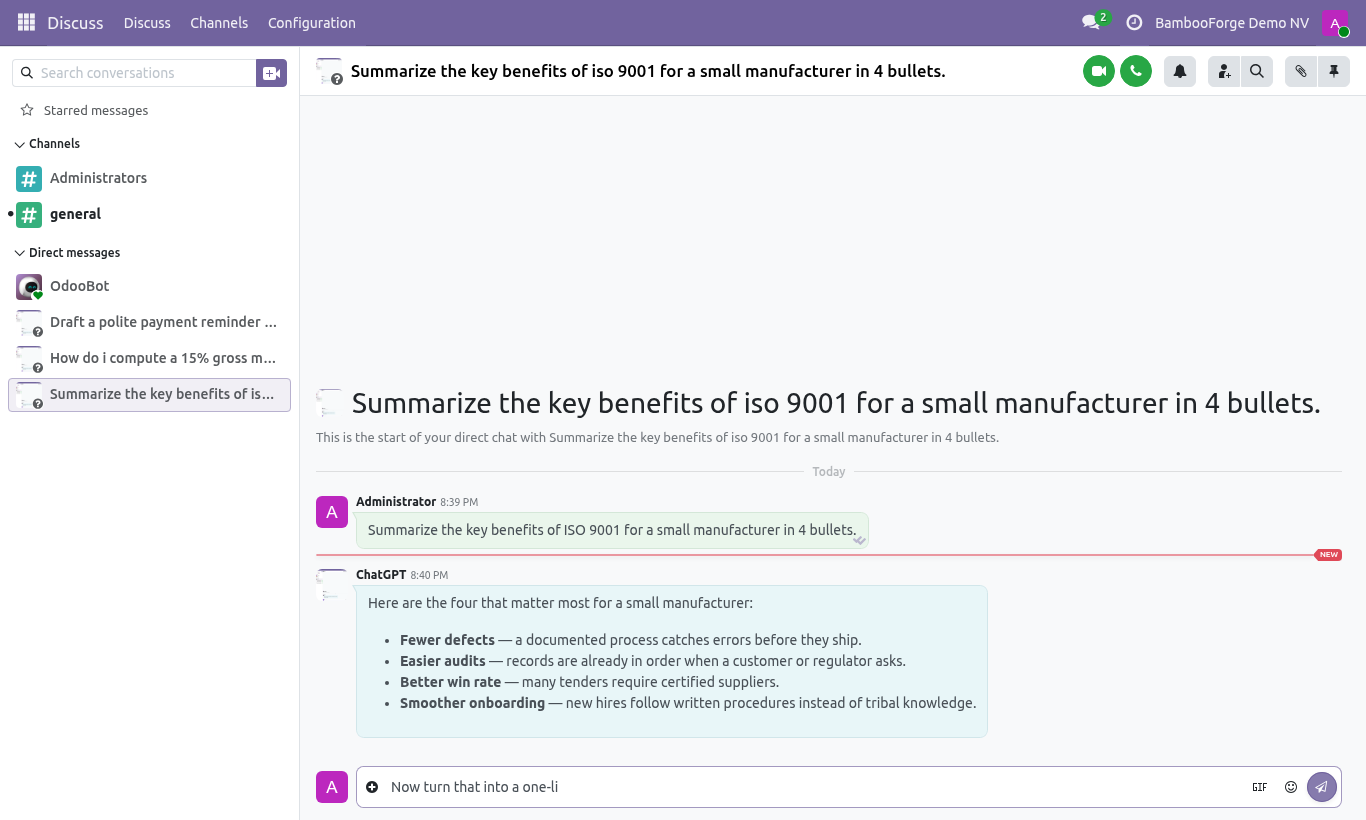Image resolution: width=1366 pixels, height=820 pixels.
Task: Collapse the Channels section
Action: pos(48,144)
